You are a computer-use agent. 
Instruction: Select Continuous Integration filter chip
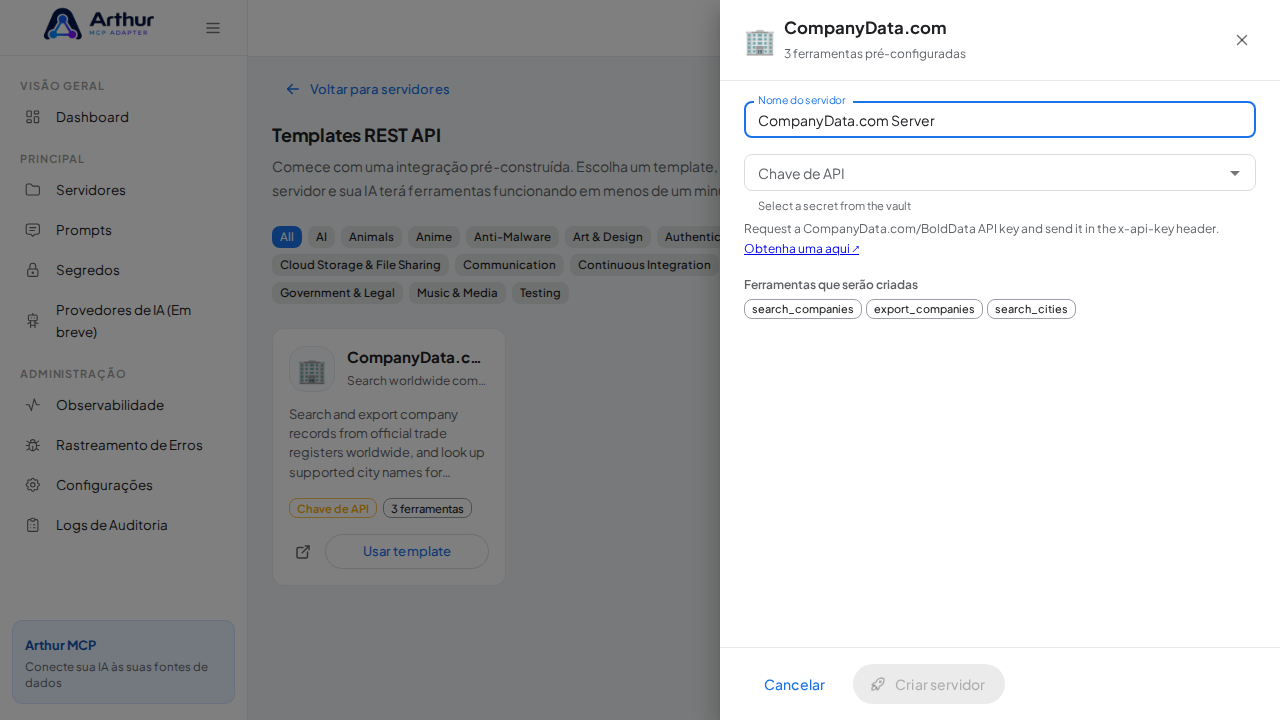point(644,265)
